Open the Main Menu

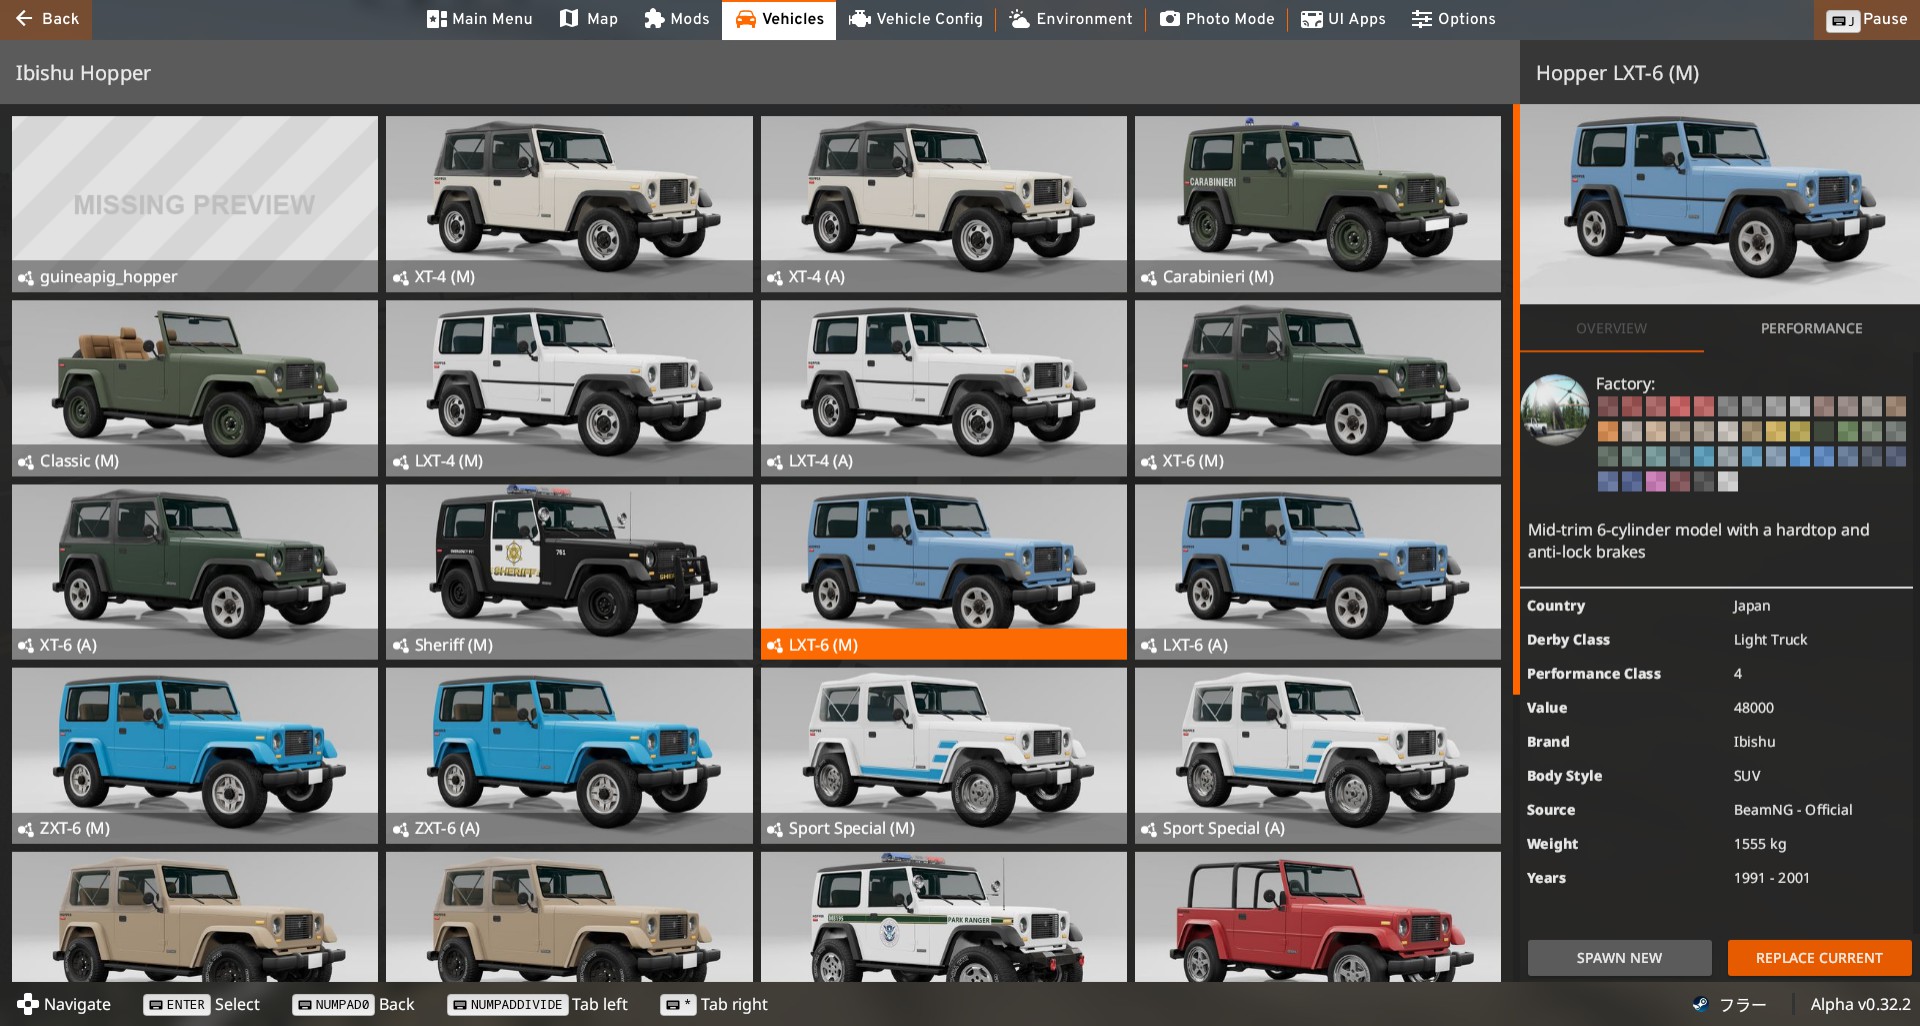[479, 19]
